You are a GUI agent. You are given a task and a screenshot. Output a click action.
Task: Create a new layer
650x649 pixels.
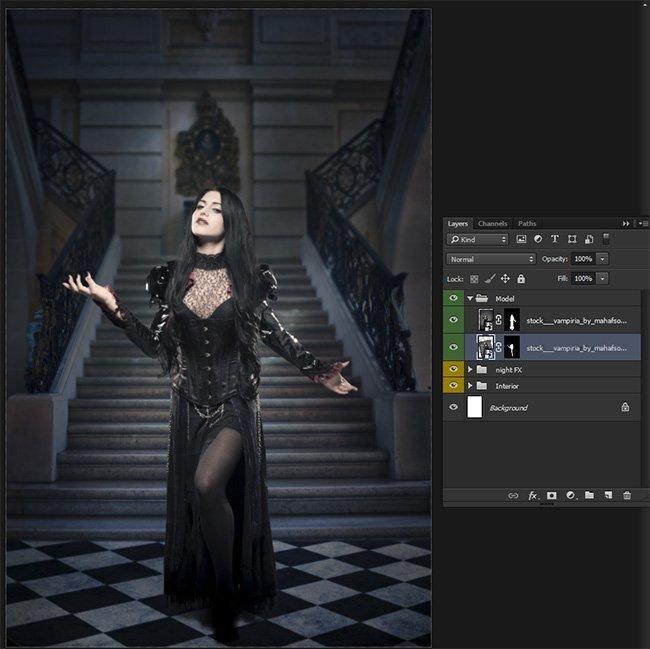coord(608,495)
